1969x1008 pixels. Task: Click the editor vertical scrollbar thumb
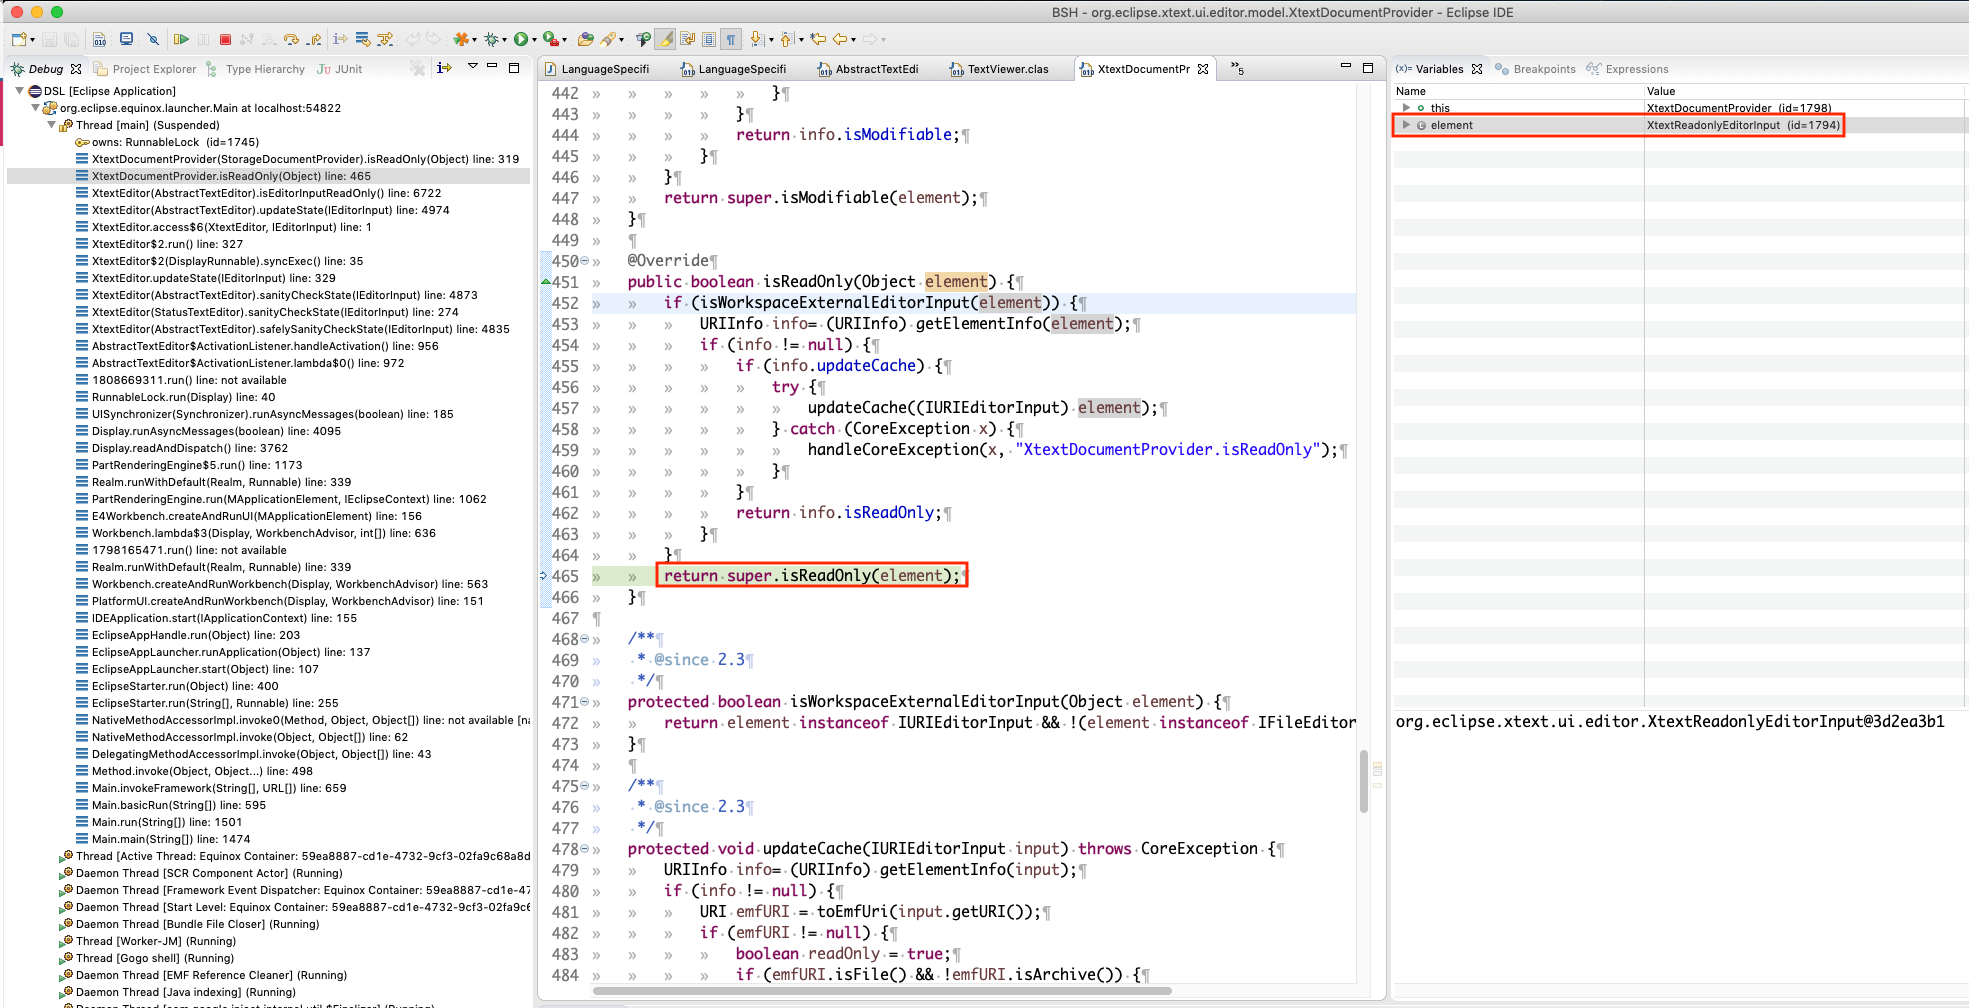click(x=1364, y=781)
